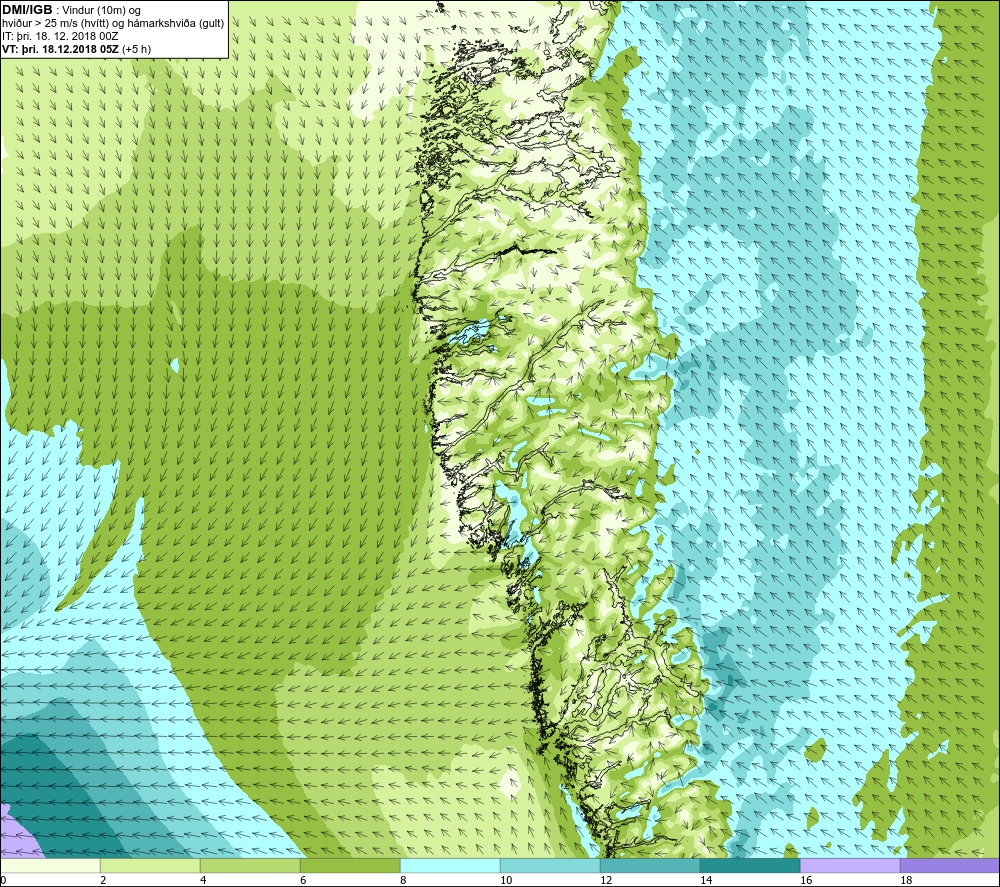Click the 14-16 m/s dark teal legend swatch
The height and width of the screenshot is (887, 1000).
pos(750,865)
